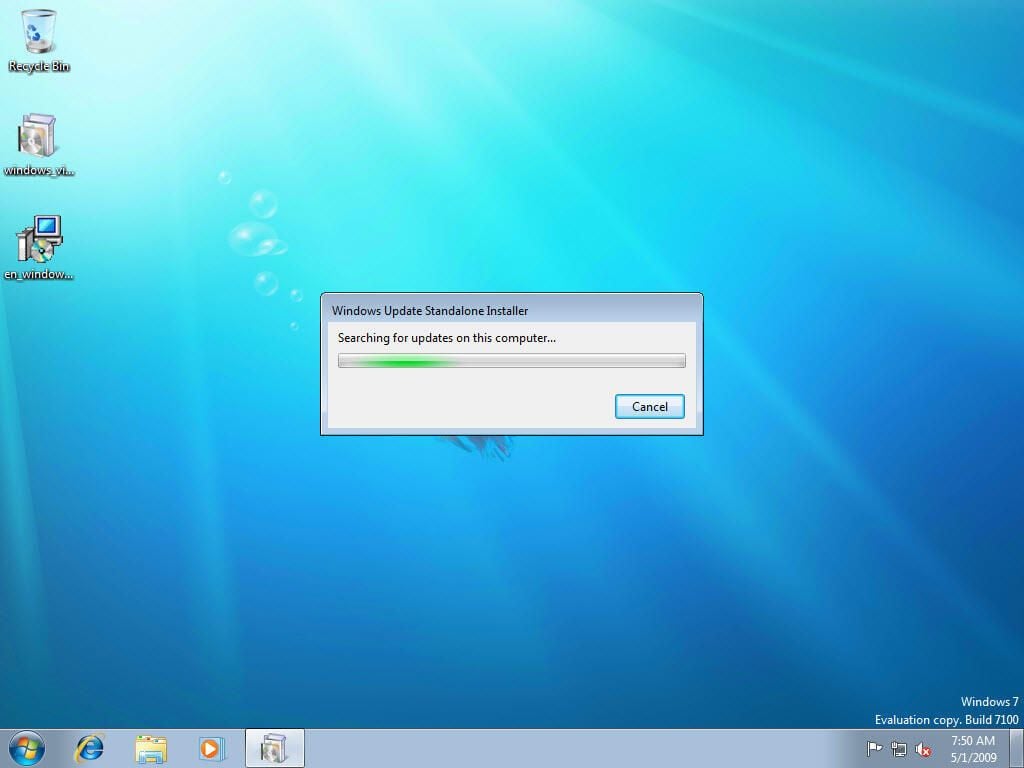Open the Action Center flag tray icon
The height and width of the screenshot is (768, 1024).
click(x=874, y=749)
